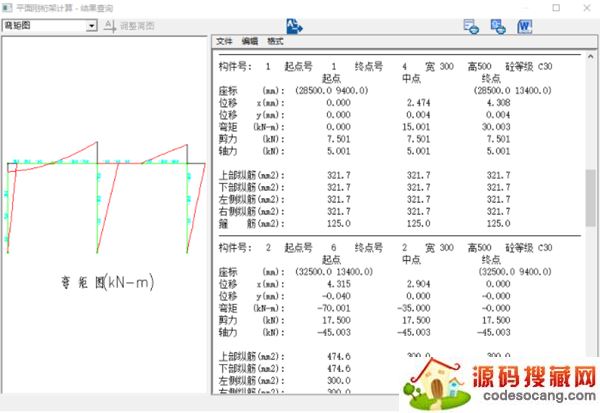This screenshot has height=413, width=600.
Task: Click member 2 start top rebar 474.6
Action: [339, 357]
